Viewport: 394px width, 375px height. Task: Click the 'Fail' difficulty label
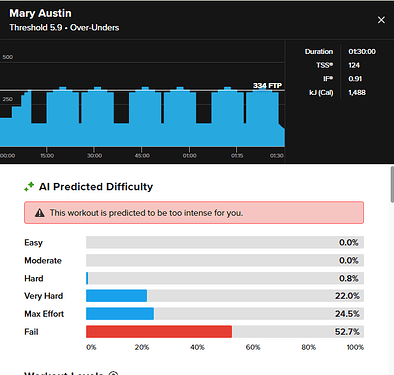(31, 332)
